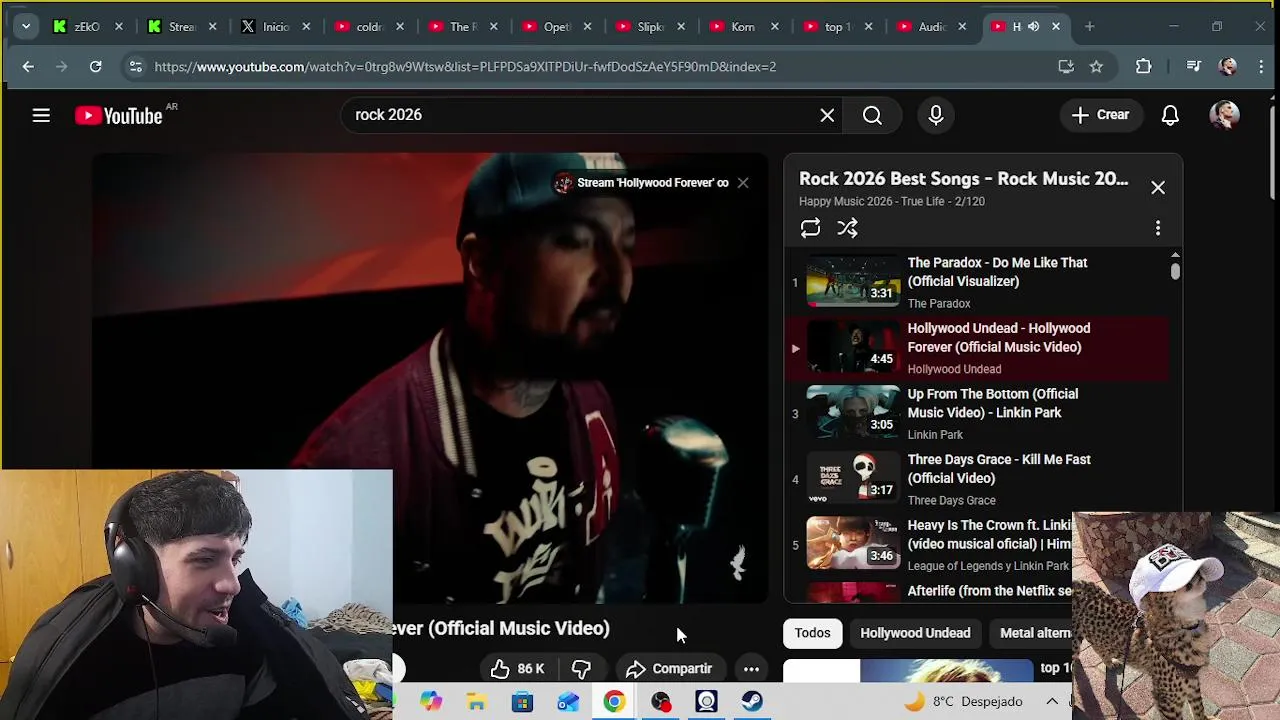Click the Crear button

[x=1100, y=115]
